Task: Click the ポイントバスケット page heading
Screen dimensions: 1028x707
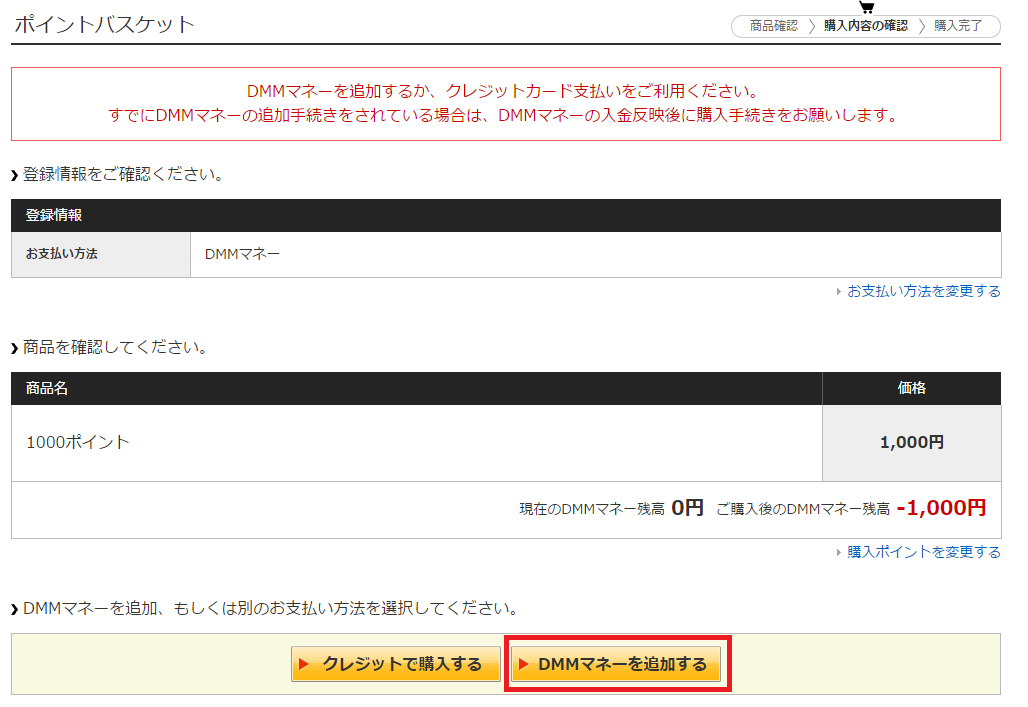Action: 104,25
